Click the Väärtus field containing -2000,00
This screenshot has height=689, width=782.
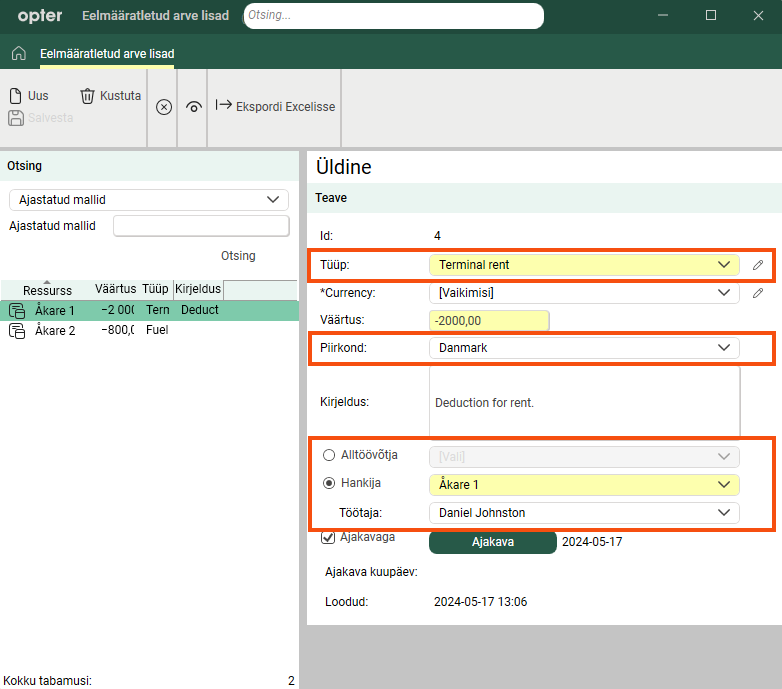489,321
